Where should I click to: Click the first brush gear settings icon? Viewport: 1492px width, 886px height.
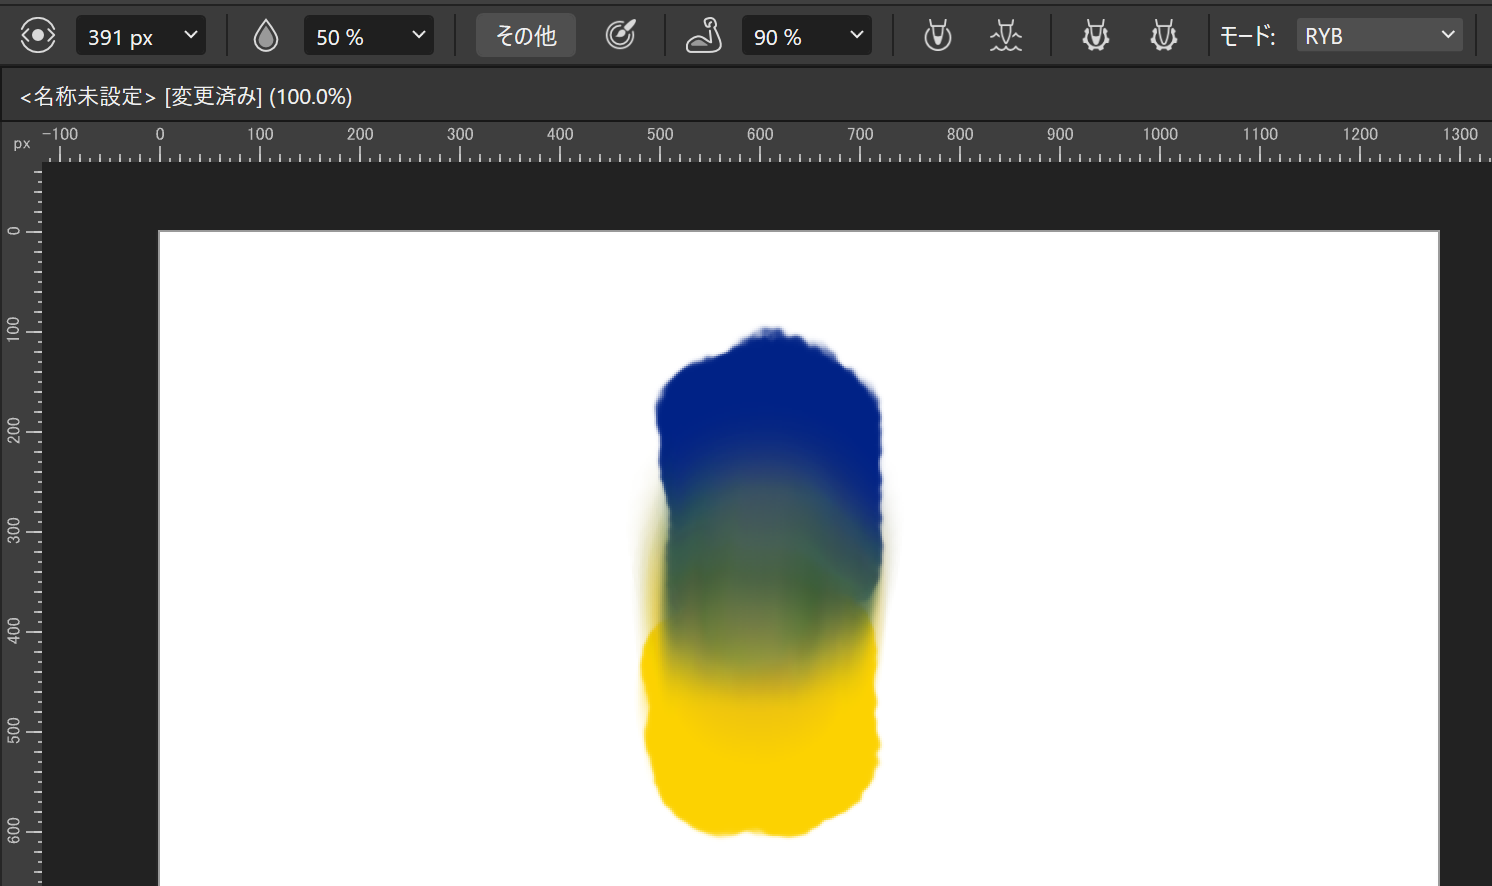click(x=1094, y=34)
